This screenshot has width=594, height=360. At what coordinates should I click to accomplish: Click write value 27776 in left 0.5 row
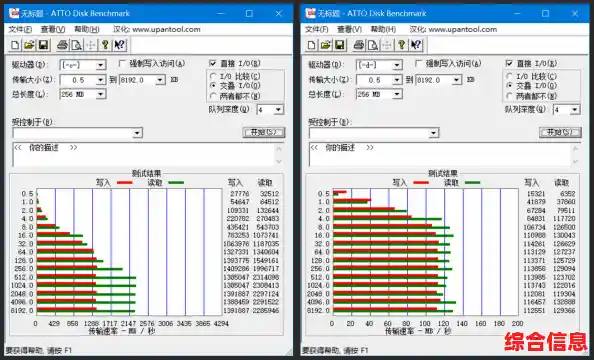[239, 194]
